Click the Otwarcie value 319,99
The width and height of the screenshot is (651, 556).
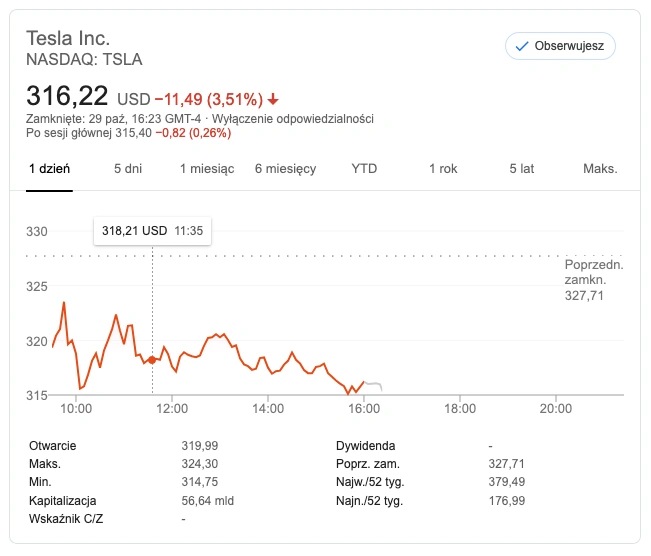(x=200, y=446)
